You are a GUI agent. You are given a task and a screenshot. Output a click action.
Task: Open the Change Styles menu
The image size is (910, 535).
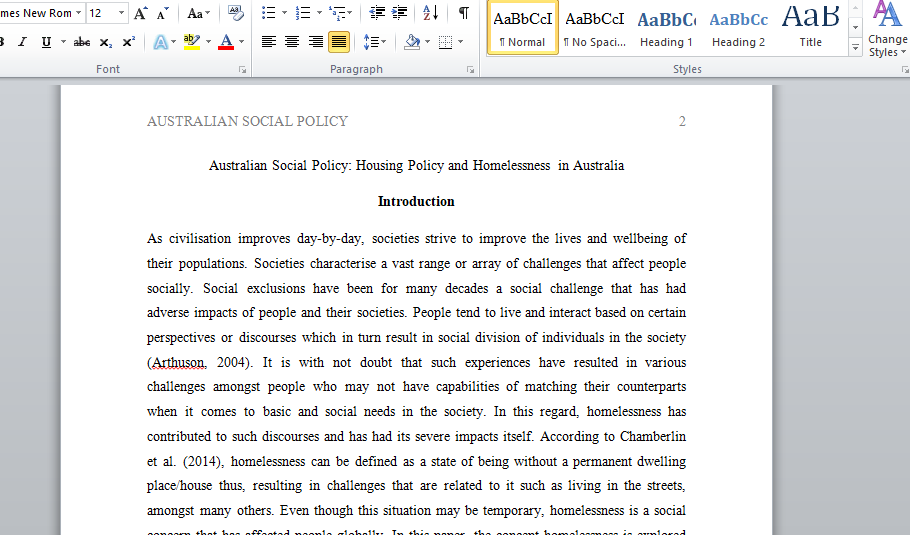[887, 29]
